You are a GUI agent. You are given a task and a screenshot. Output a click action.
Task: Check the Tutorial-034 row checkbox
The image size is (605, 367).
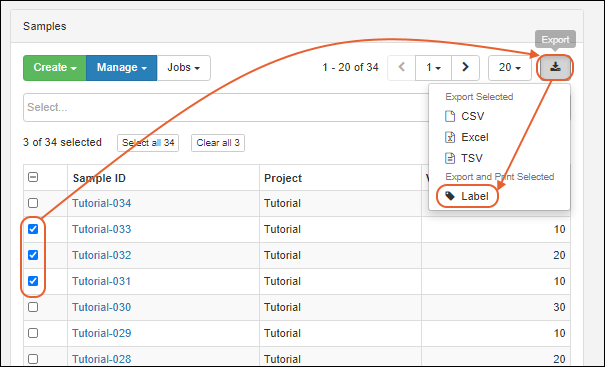[33, 203]
